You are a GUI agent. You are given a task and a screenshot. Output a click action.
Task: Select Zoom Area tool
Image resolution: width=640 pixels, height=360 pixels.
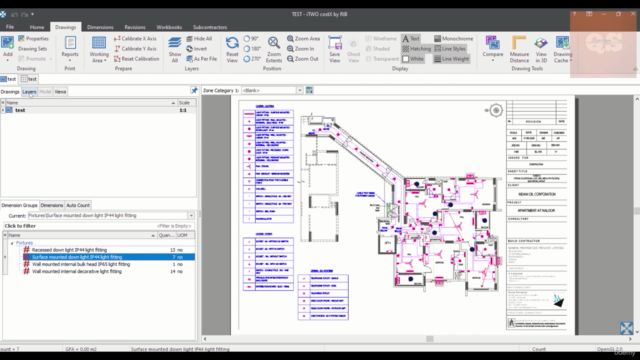(x=303, y=38)
